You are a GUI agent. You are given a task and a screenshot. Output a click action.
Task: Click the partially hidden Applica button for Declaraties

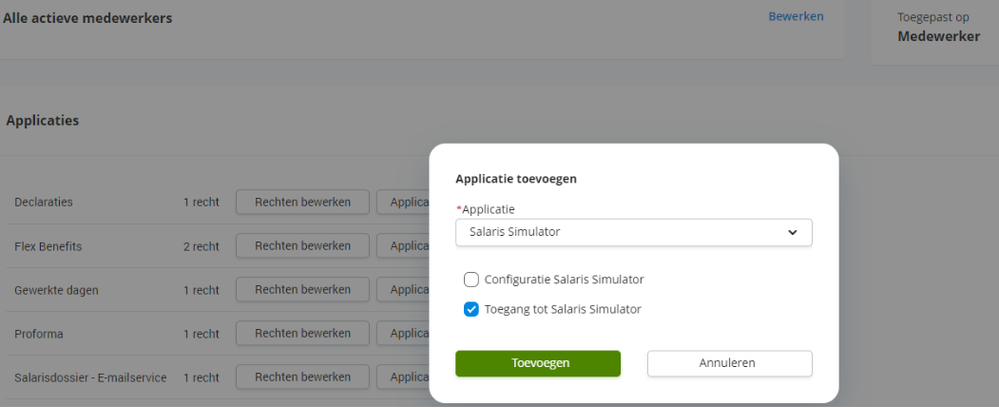pos(404,202)
